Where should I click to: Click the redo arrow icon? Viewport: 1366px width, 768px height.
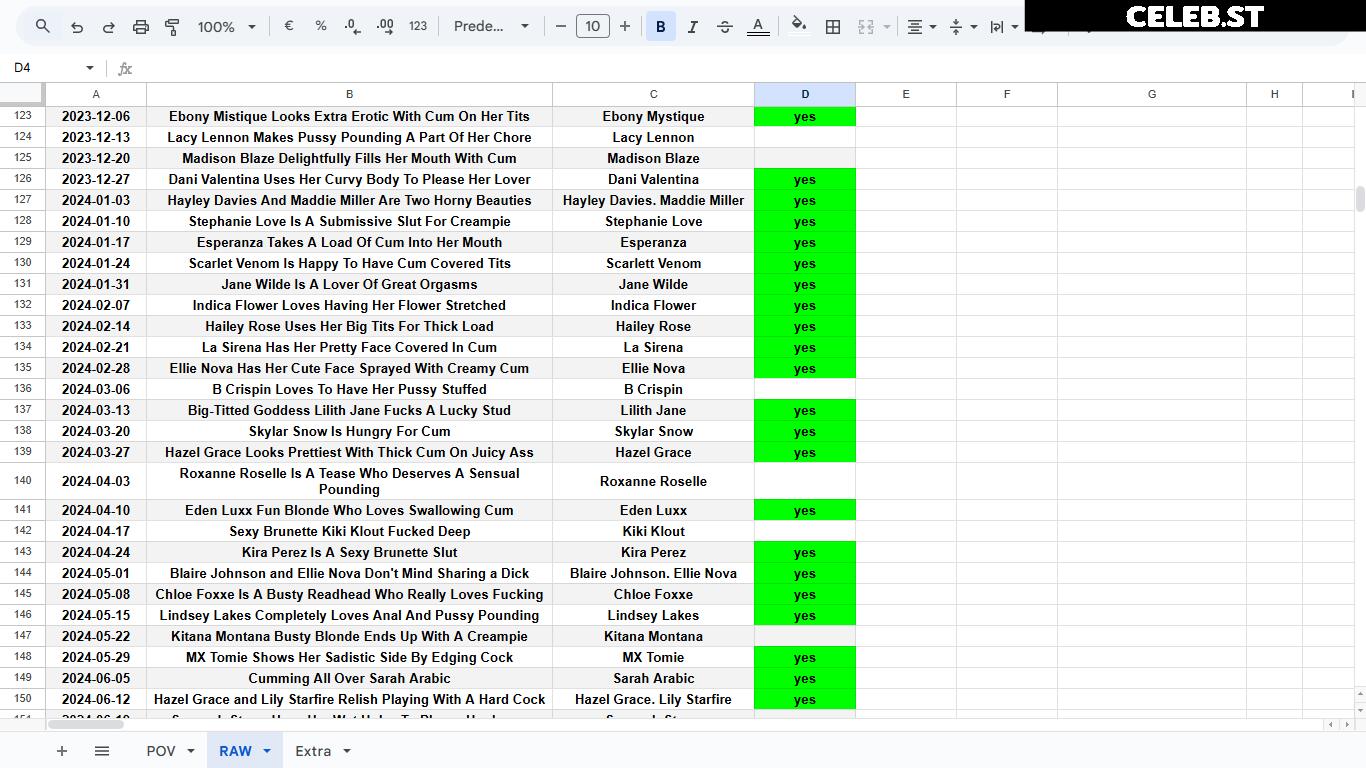[109, 27]
